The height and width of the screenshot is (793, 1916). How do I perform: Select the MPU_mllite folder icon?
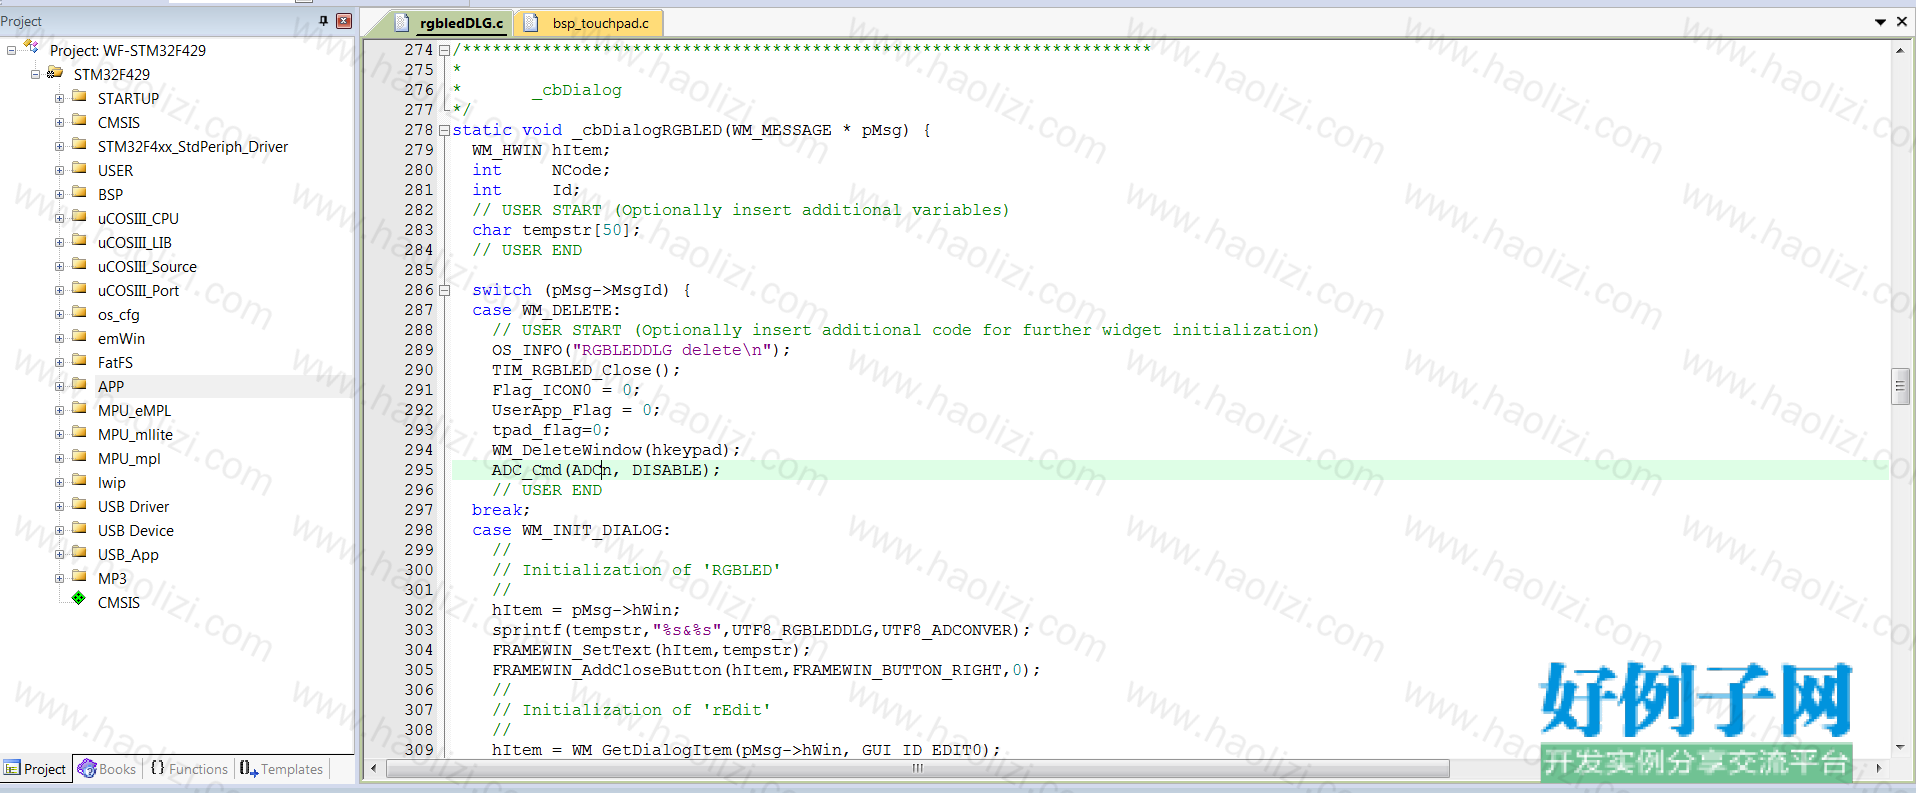click(x=79, y=433)
